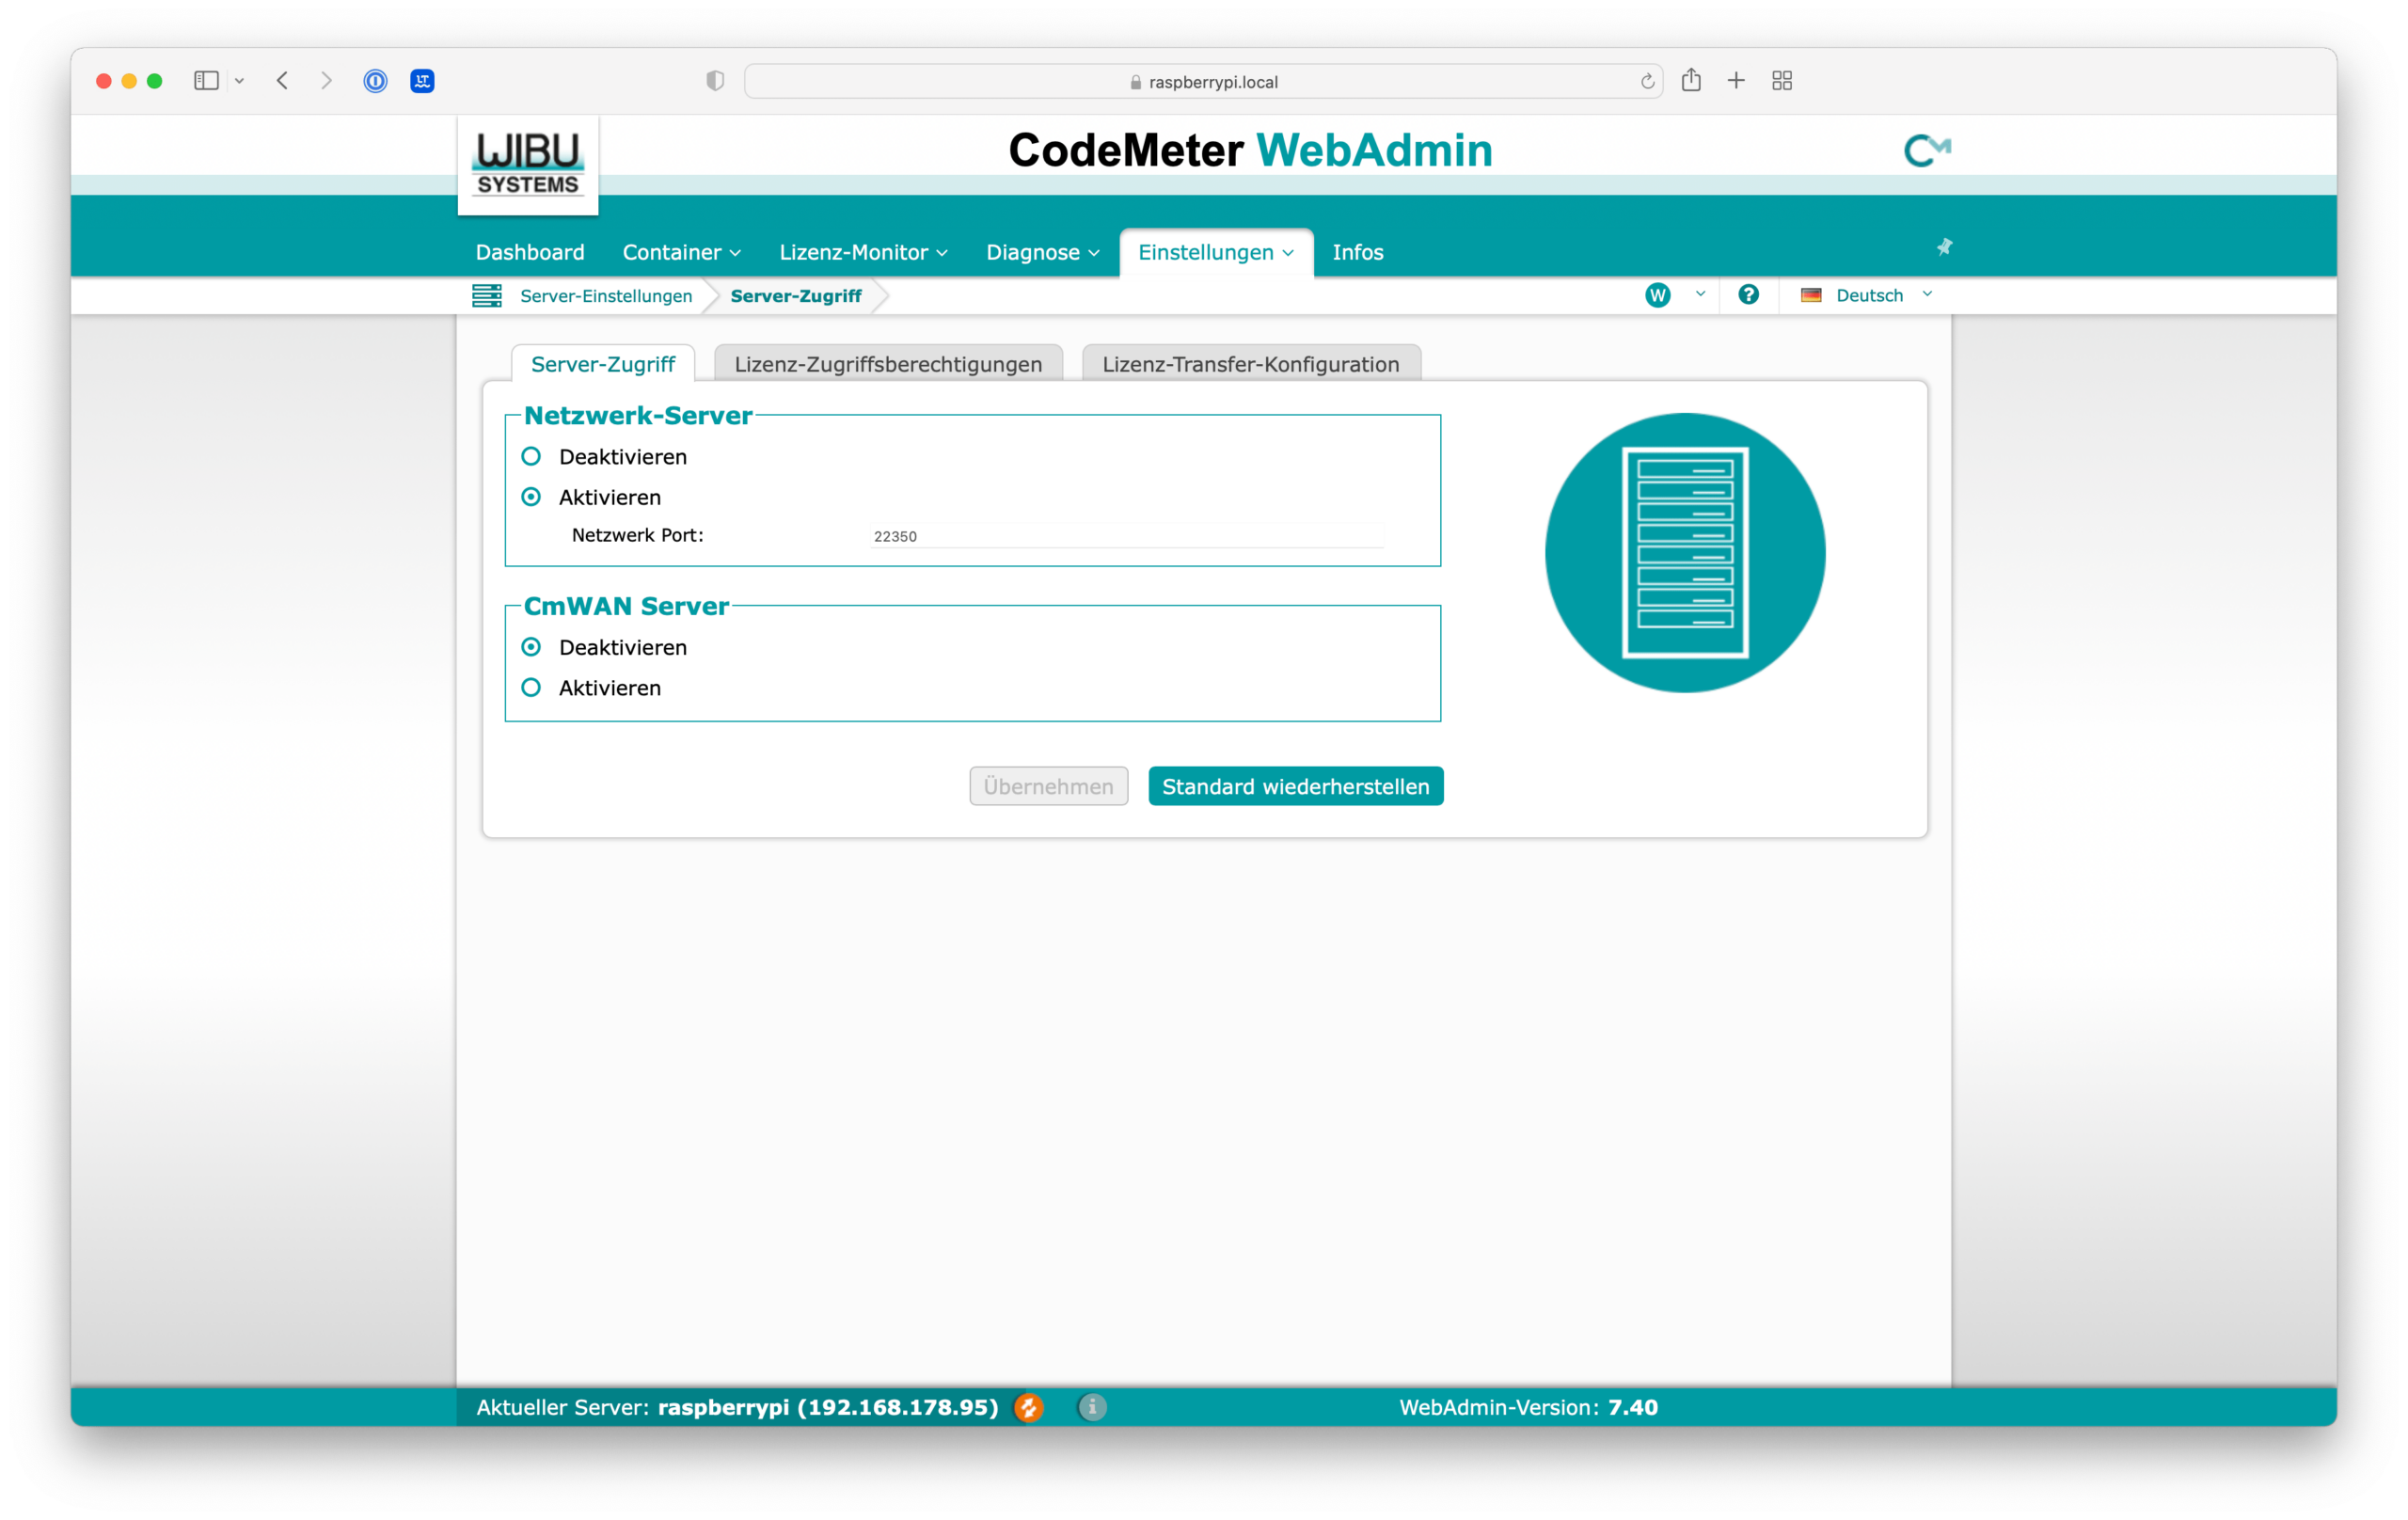Select Aktivieren under Netzwerk-Server
Screen dimensions: 2408x1520
coord(531,497)
